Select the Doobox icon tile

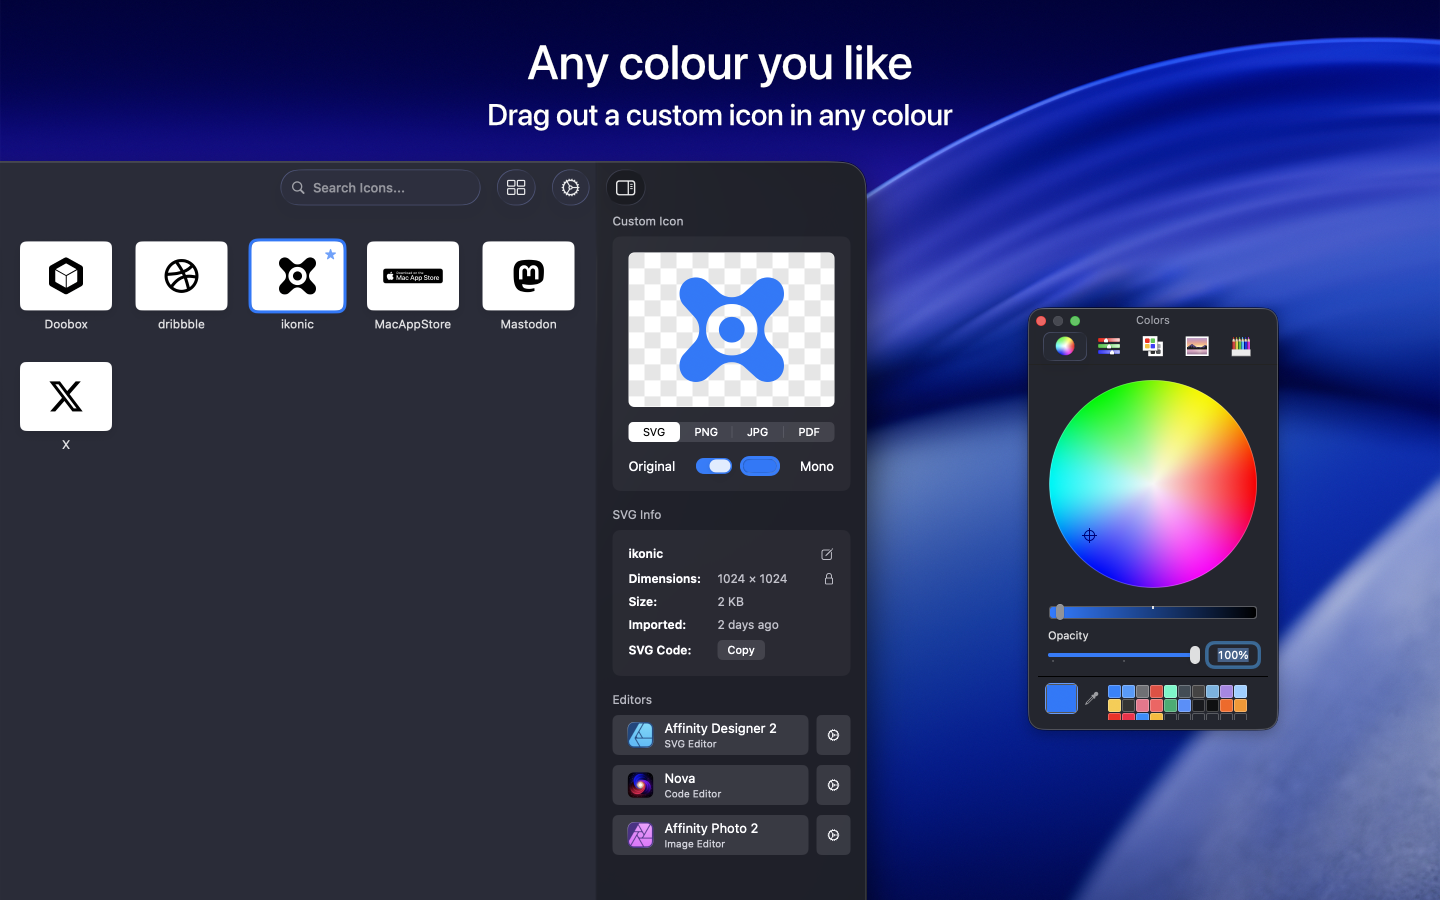click(66, 276)
